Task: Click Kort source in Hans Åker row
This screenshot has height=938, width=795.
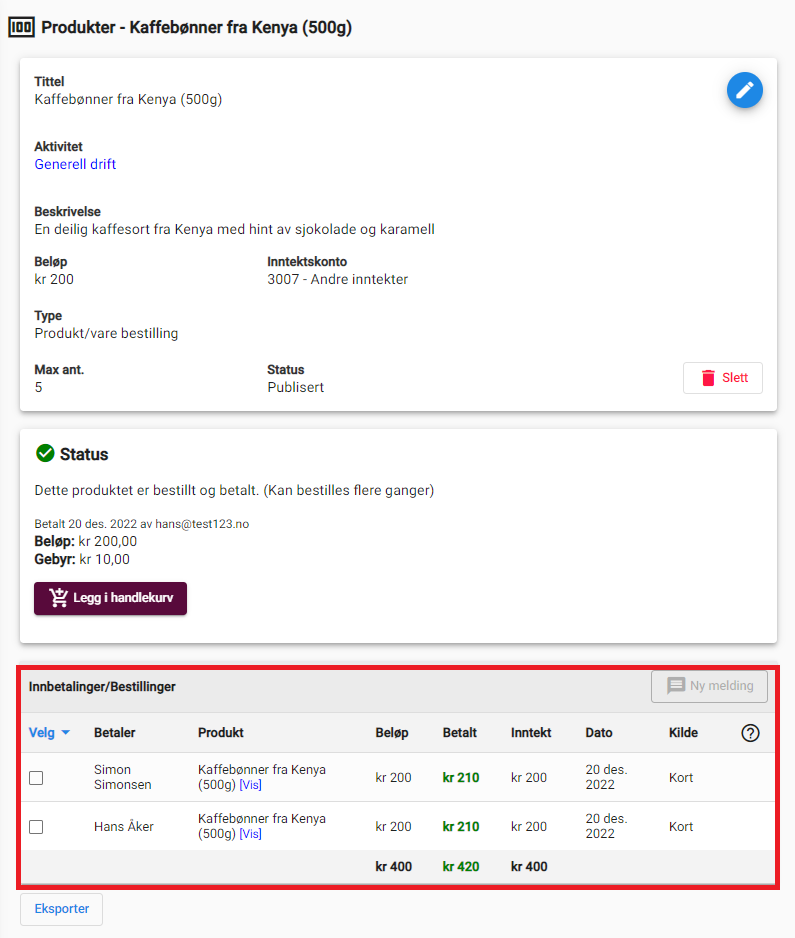Action: click(681, 827)
